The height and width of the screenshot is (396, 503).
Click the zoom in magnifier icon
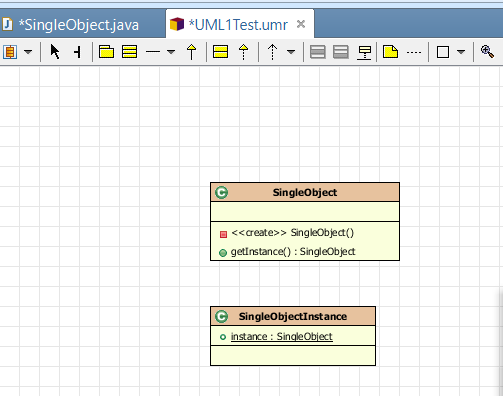pos(487,52)
